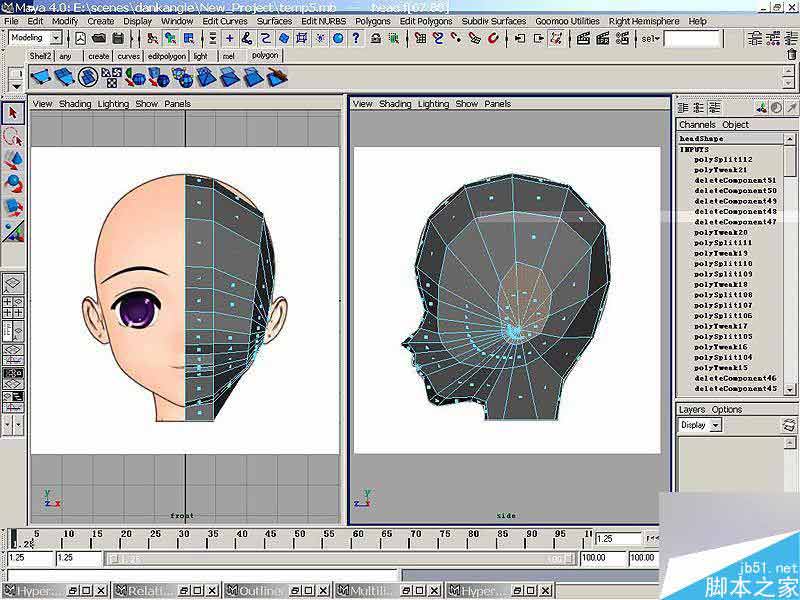Click the Render current frame clapboard icon
Screen dimensions: 800x600
pyautogui.click(x=583, y=38)
